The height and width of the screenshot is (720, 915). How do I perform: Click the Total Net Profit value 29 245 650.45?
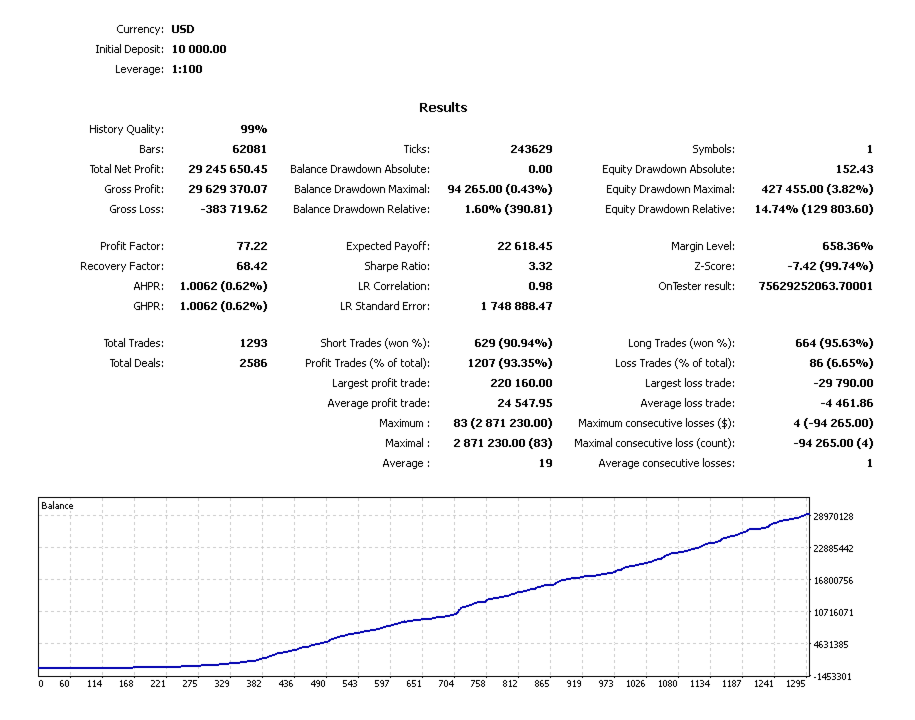pos(228,169)
